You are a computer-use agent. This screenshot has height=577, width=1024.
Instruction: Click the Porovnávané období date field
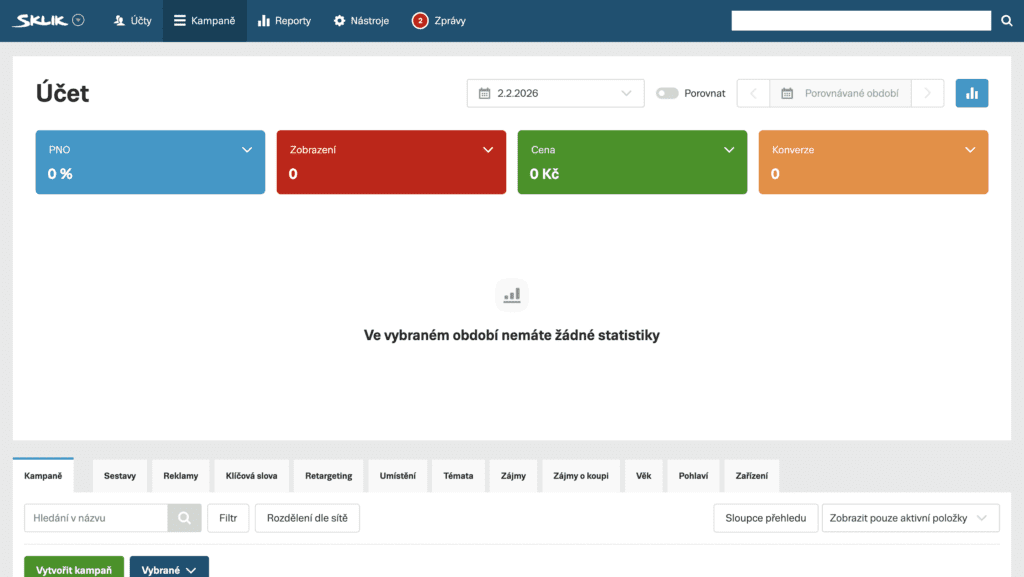coord(850,93)
